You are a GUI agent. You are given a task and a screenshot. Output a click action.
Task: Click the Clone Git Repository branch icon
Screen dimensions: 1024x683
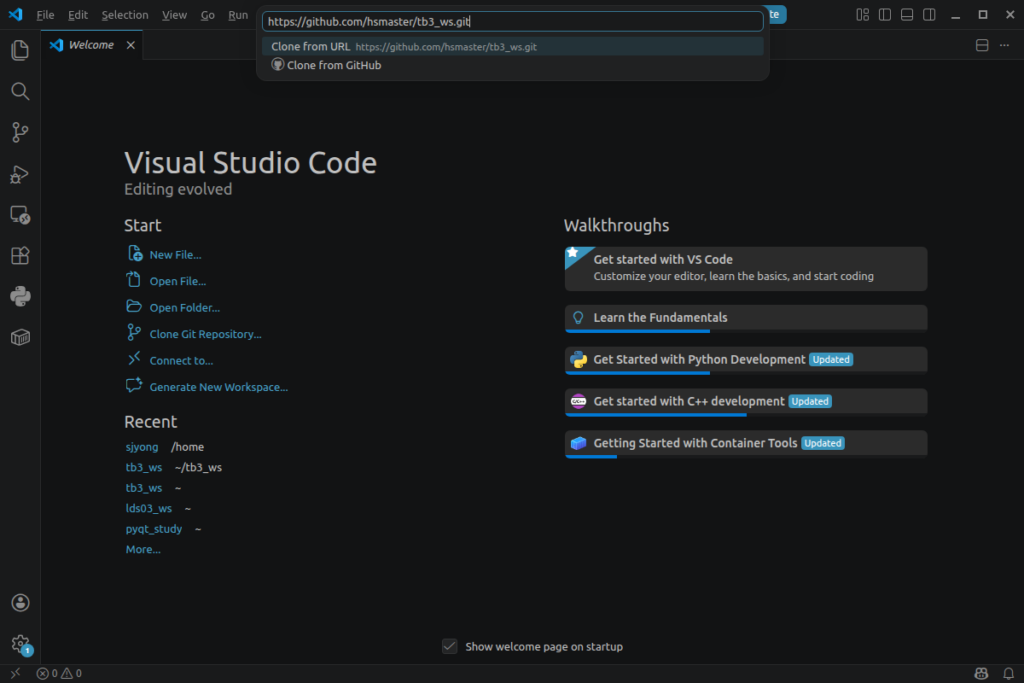coord(134,332)
